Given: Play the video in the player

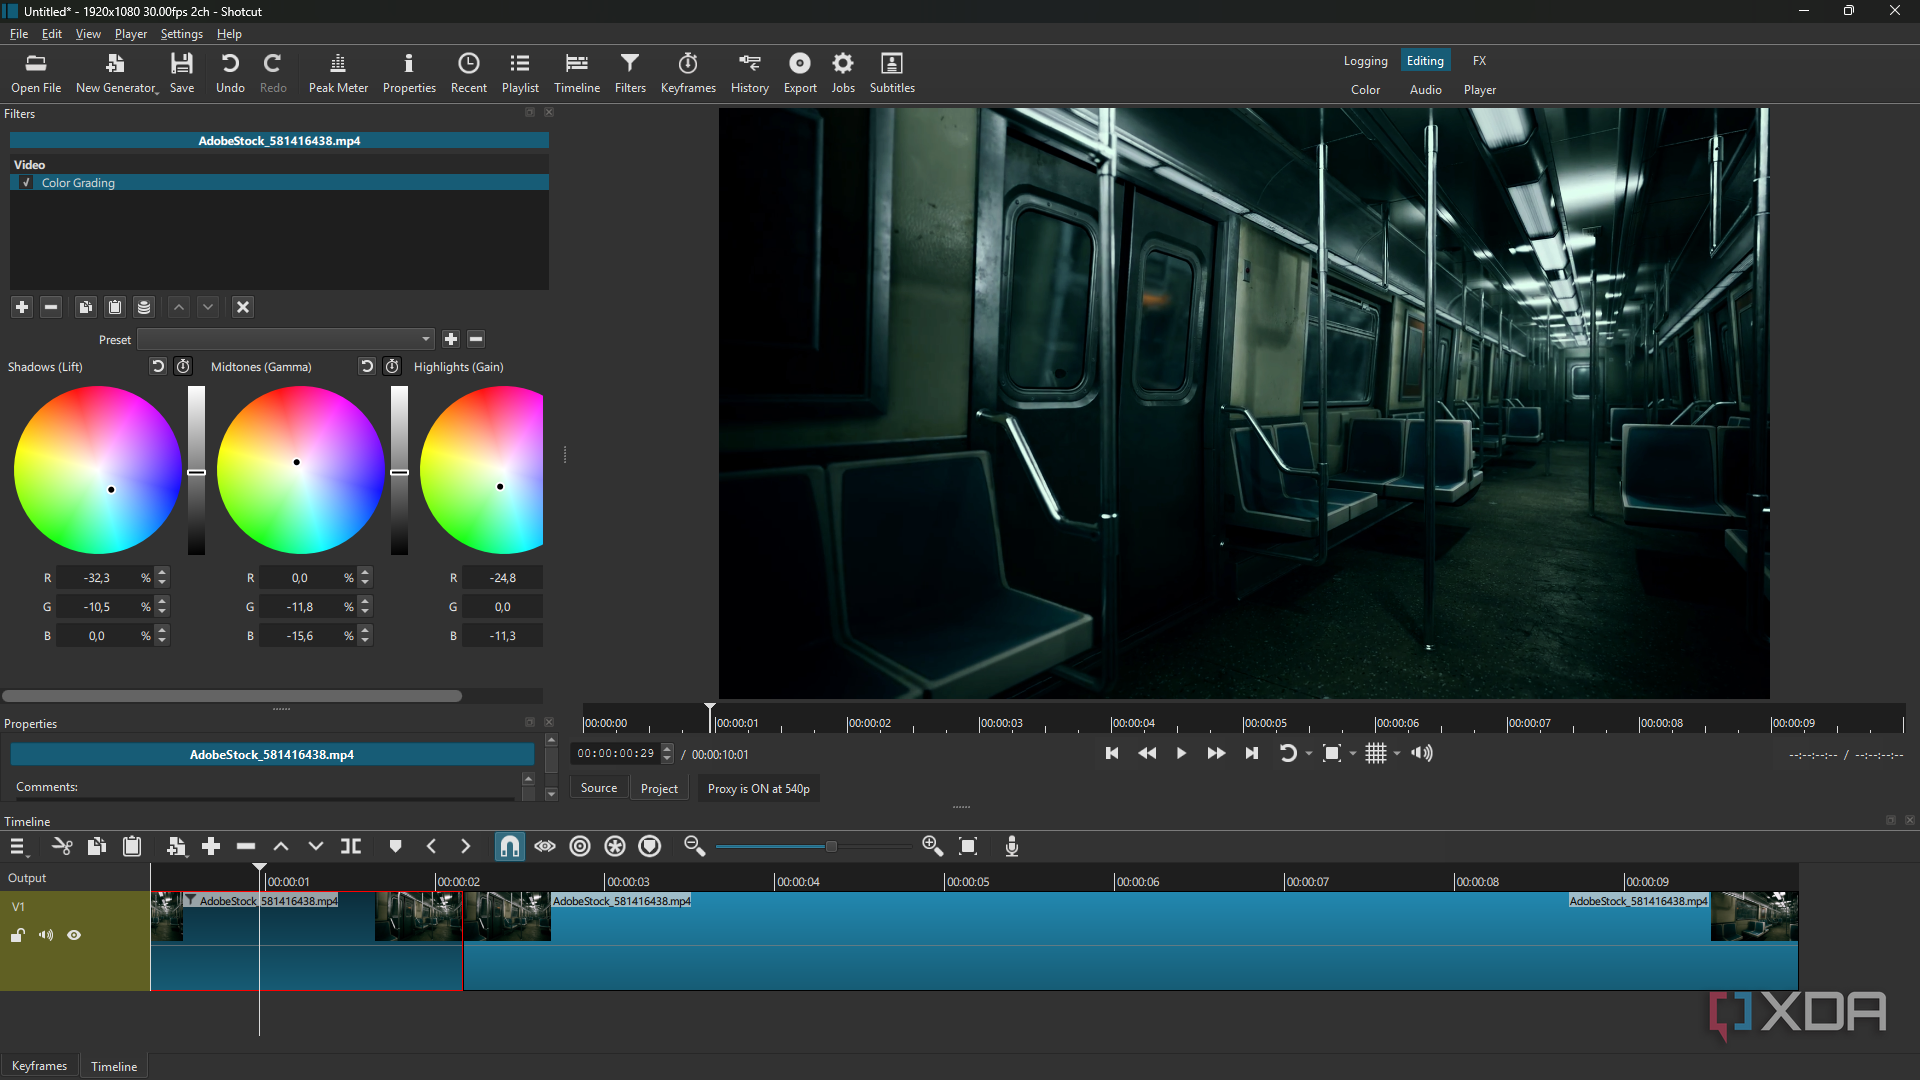Looking at the screenshot, I should pyautogui.click(x=1181, y=753).
